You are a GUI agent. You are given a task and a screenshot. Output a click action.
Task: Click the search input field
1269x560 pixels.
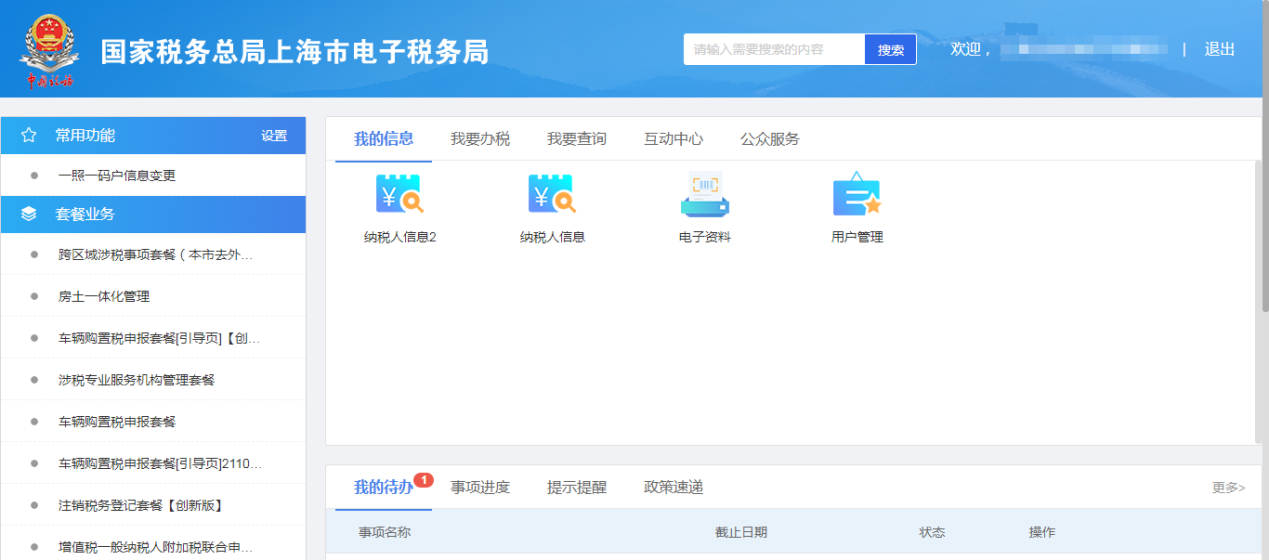(x=774, y=49)
